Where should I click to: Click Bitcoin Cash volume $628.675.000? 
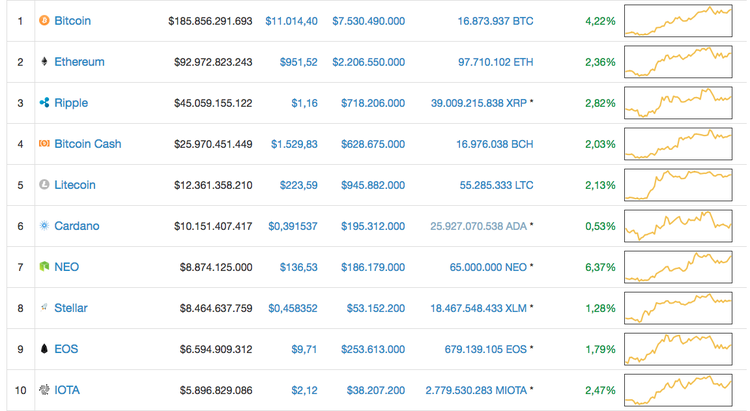tap(373, 144)
